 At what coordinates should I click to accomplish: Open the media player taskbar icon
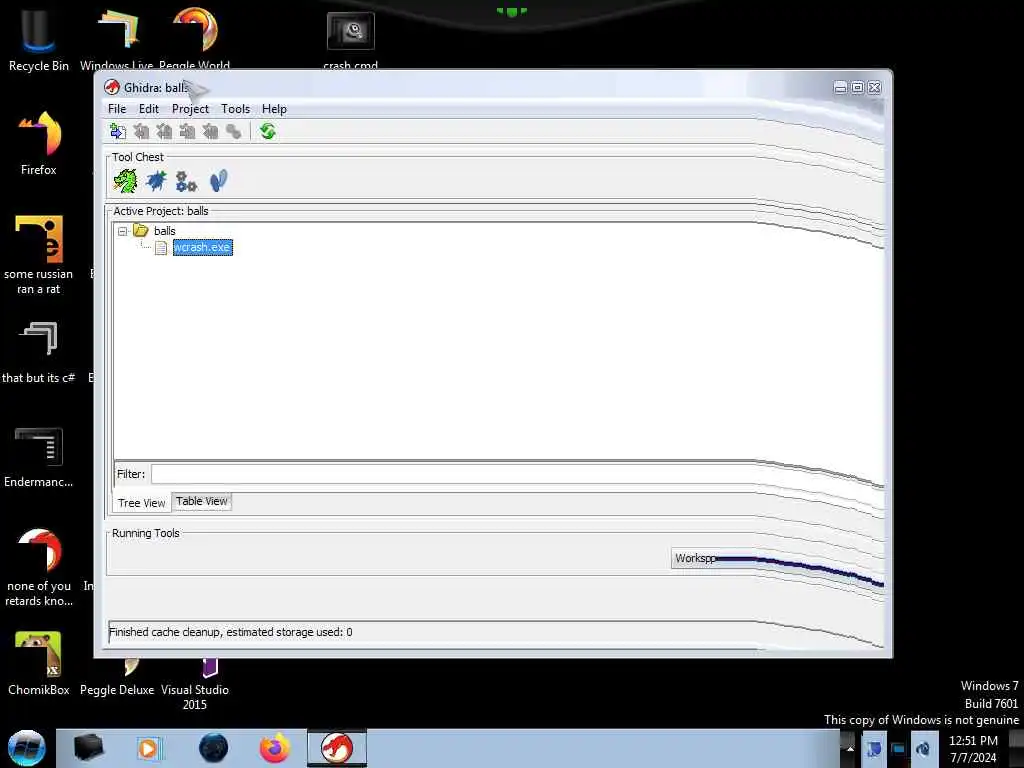coord(149,748)
